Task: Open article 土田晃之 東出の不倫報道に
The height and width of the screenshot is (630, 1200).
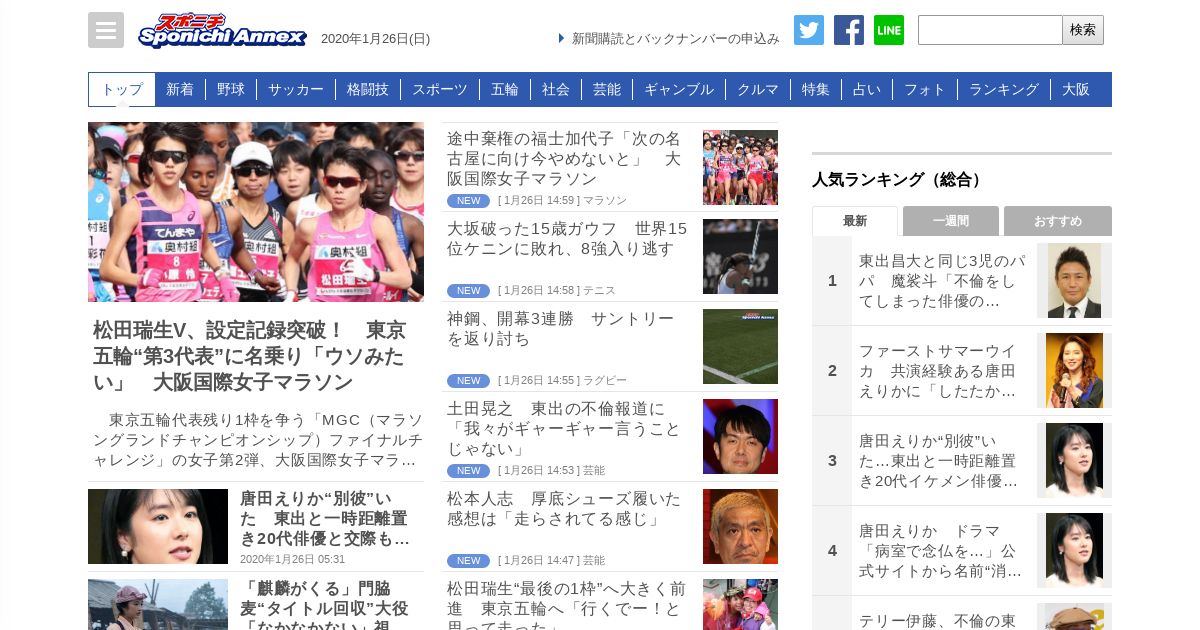Action: coord(565,428)
